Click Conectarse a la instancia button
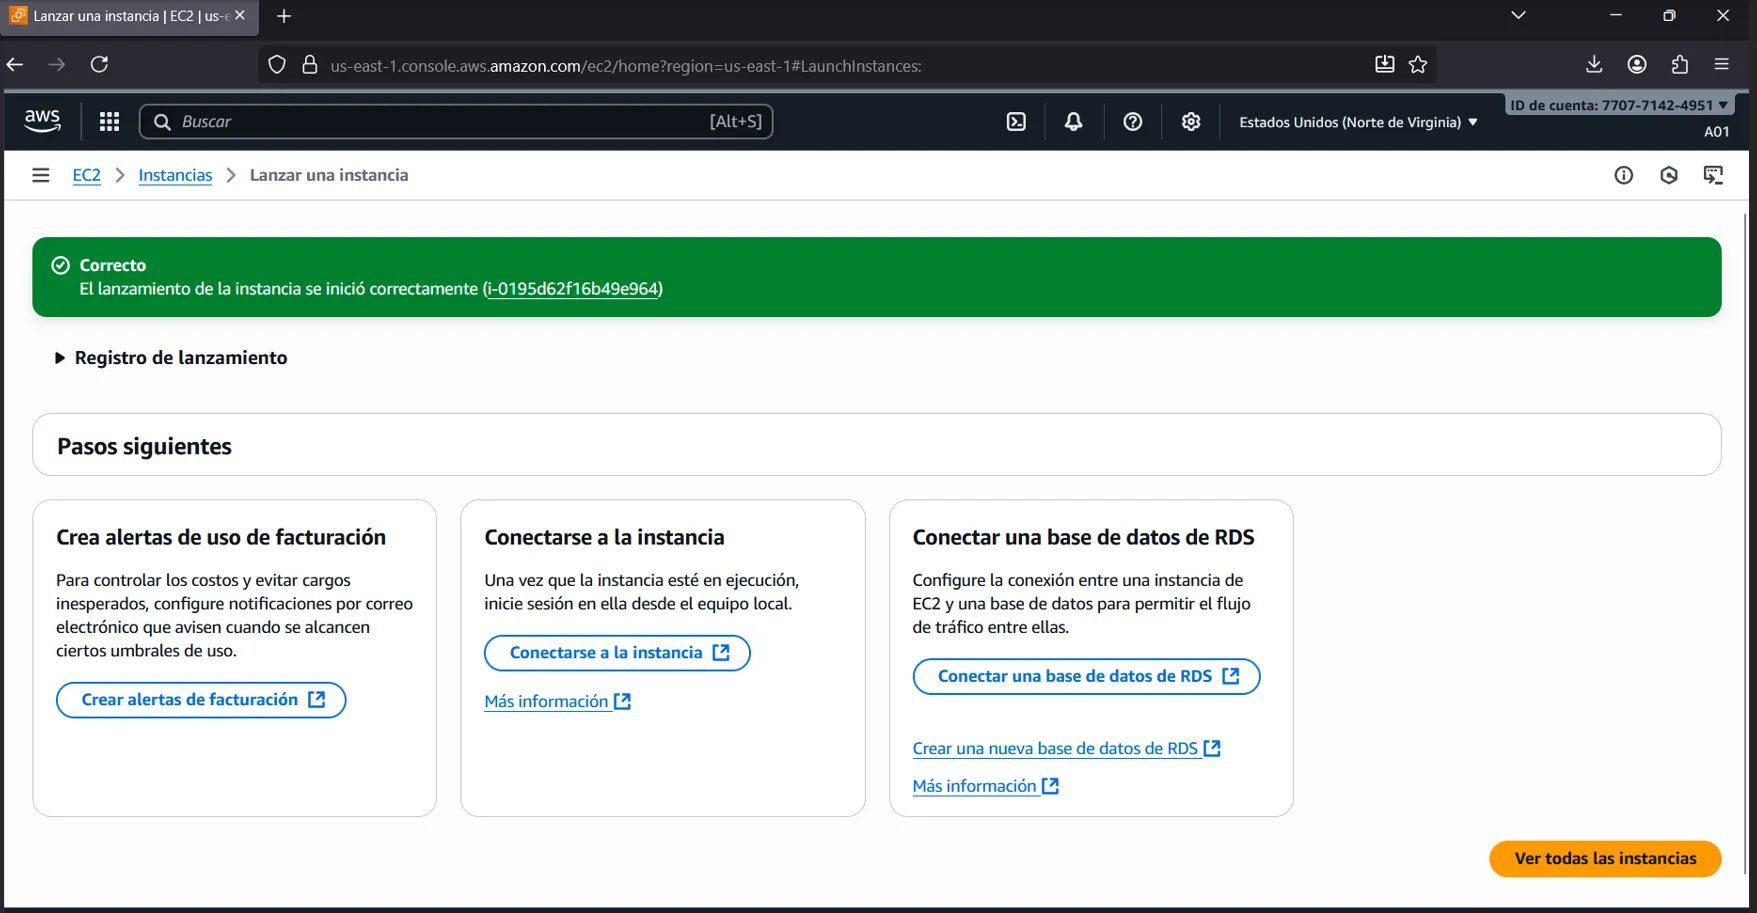1757x913 pixels. 617,653
